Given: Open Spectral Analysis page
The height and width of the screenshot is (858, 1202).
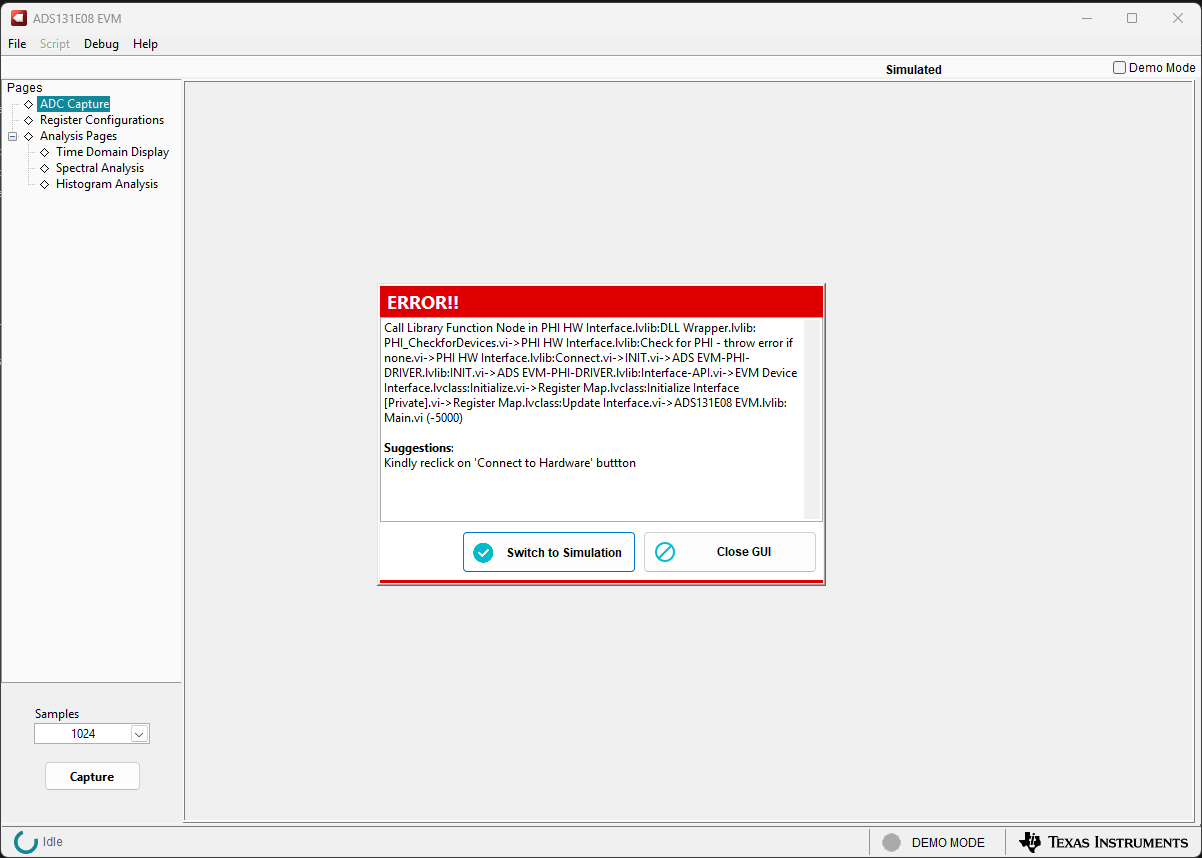Looking at the screenshot, I should (x=100, y=168).
